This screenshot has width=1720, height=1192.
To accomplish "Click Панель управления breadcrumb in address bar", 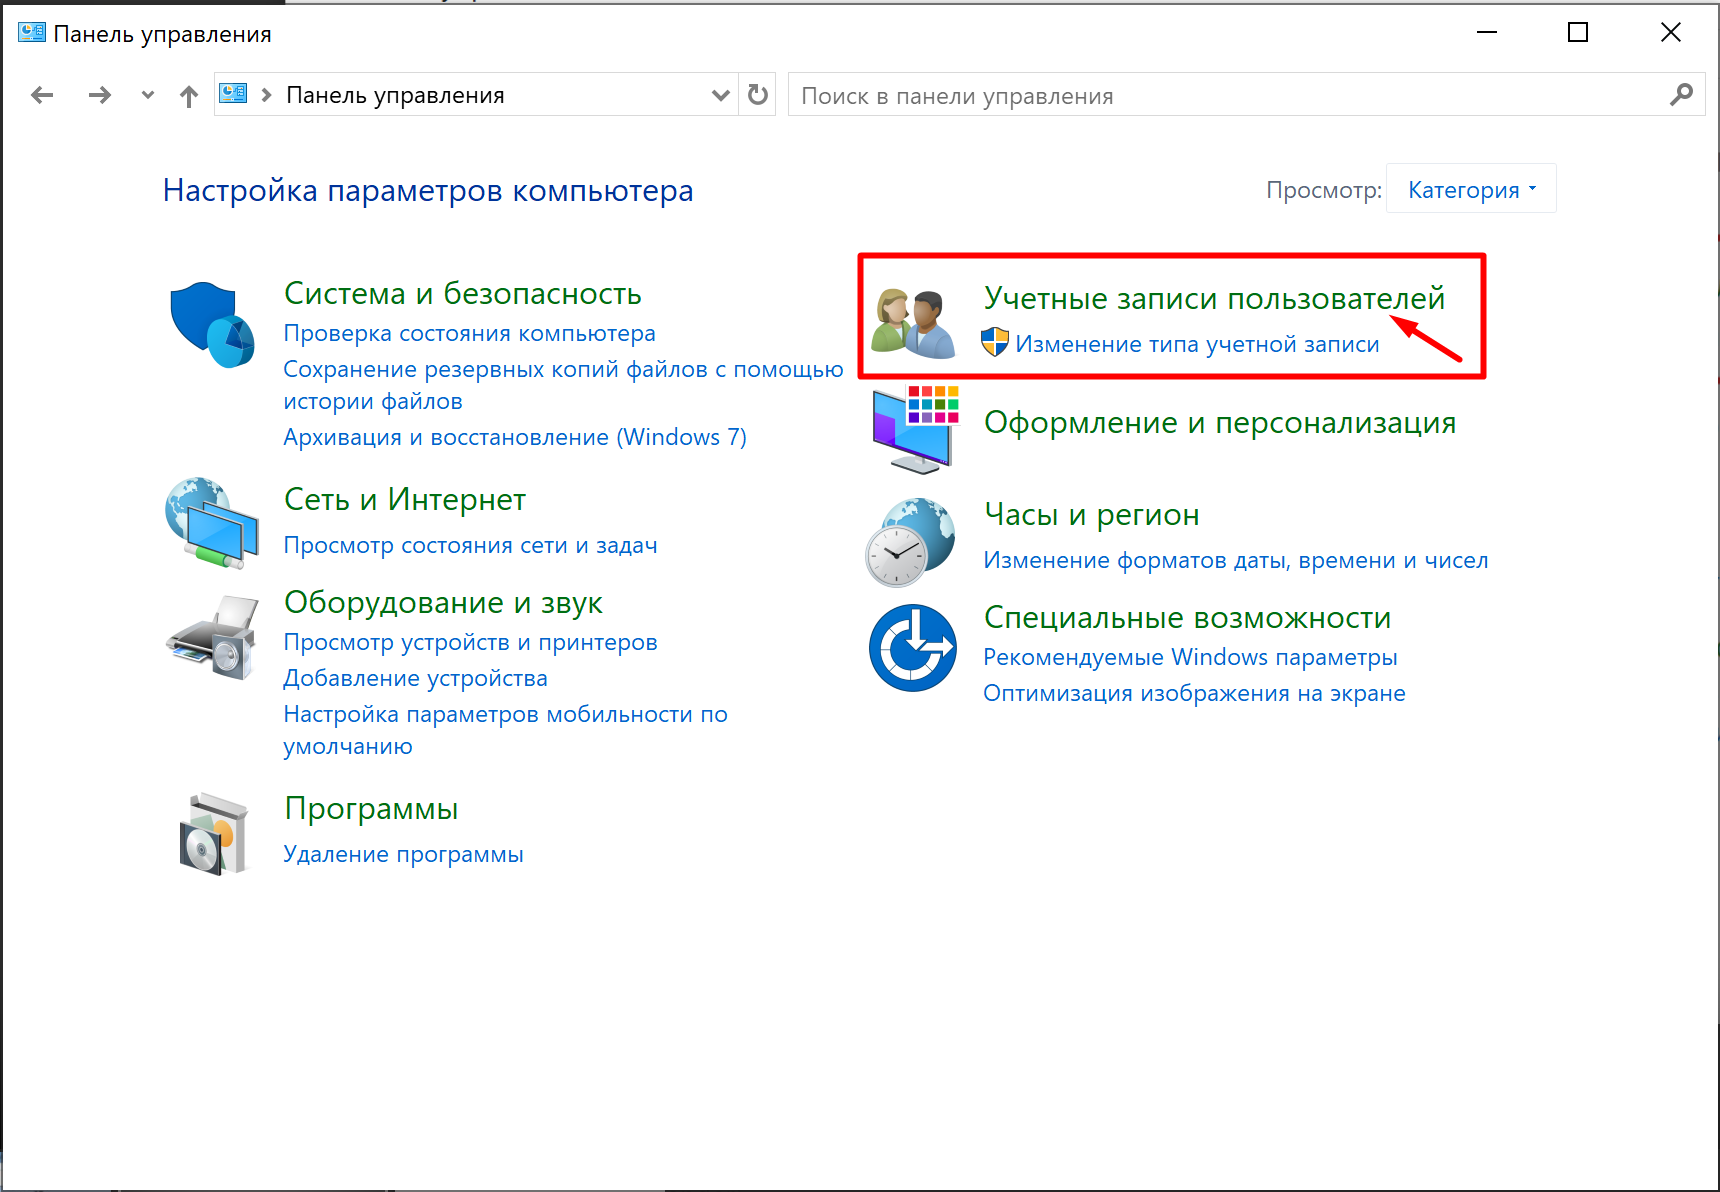I will click(x=395, y=96).
